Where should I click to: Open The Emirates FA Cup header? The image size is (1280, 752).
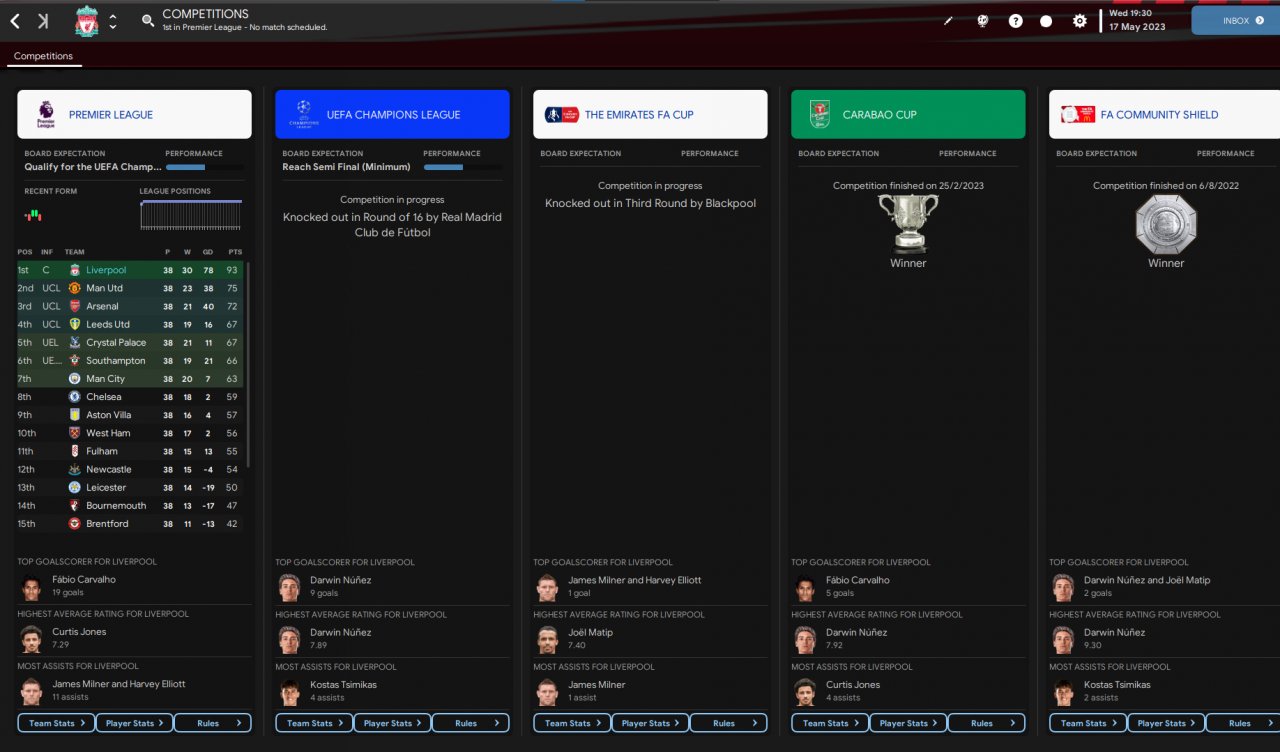click(x=650, y=114)
